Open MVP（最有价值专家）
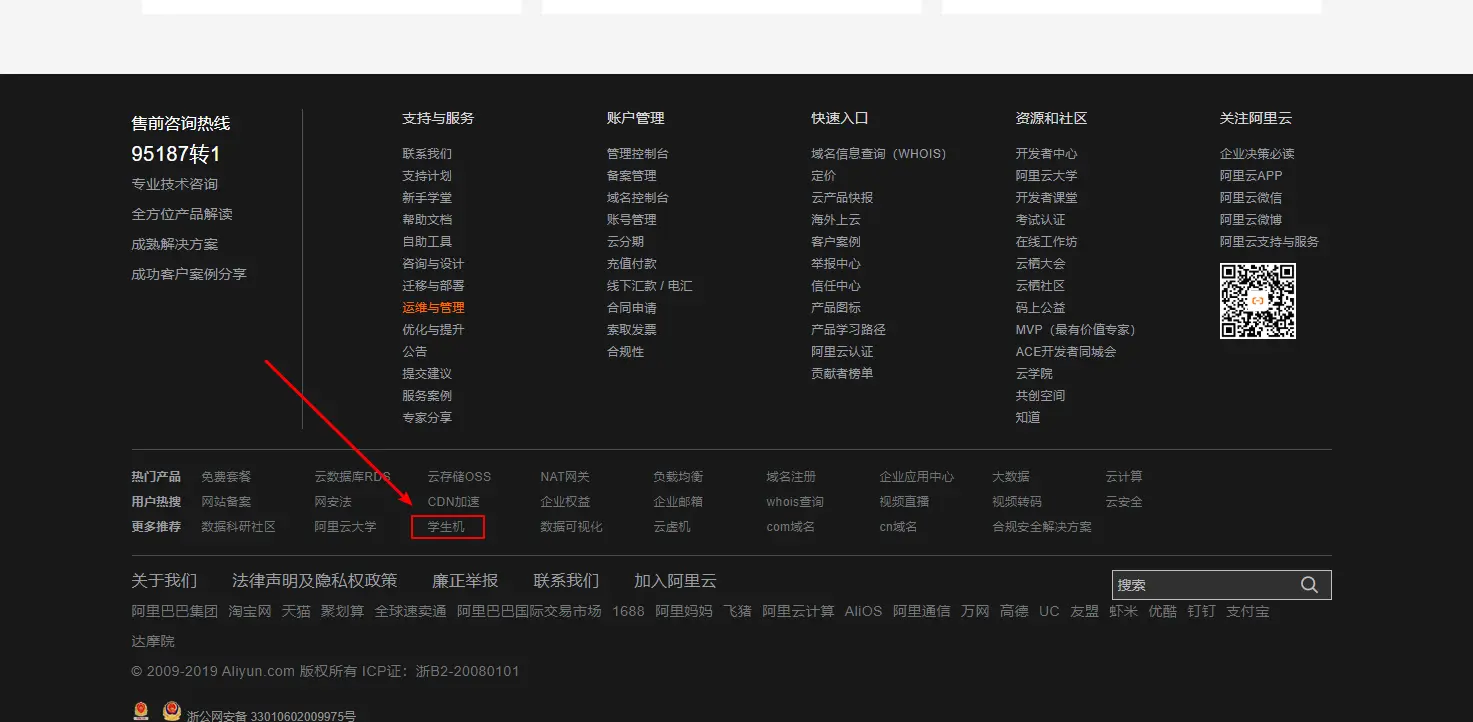This screenshot has width=1473, height=722. 1076,330
